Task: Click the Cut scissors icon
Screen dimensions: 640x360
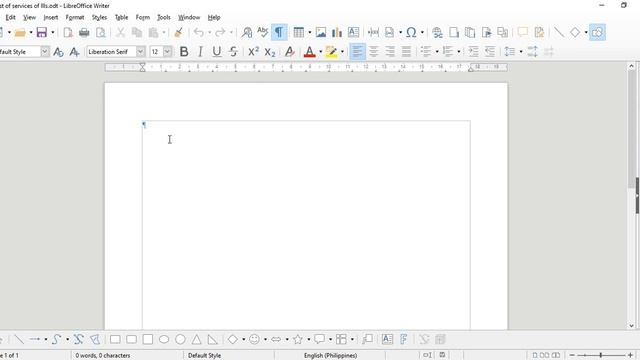Action: (120, 32)
